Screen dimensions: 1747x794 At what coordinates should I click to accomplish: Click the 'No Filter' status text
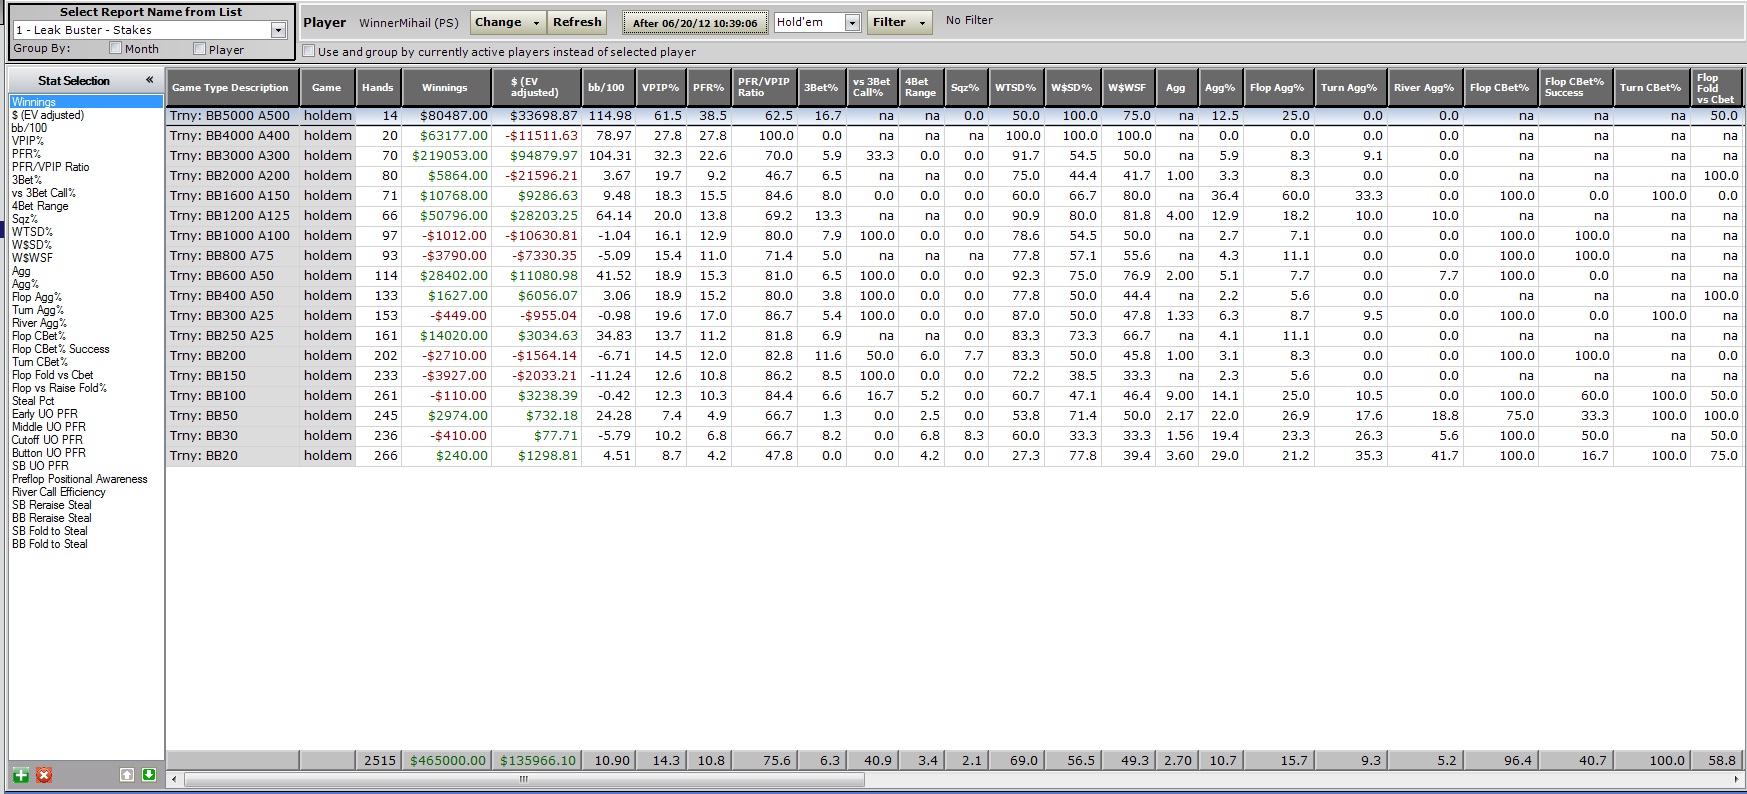point(969,20)
